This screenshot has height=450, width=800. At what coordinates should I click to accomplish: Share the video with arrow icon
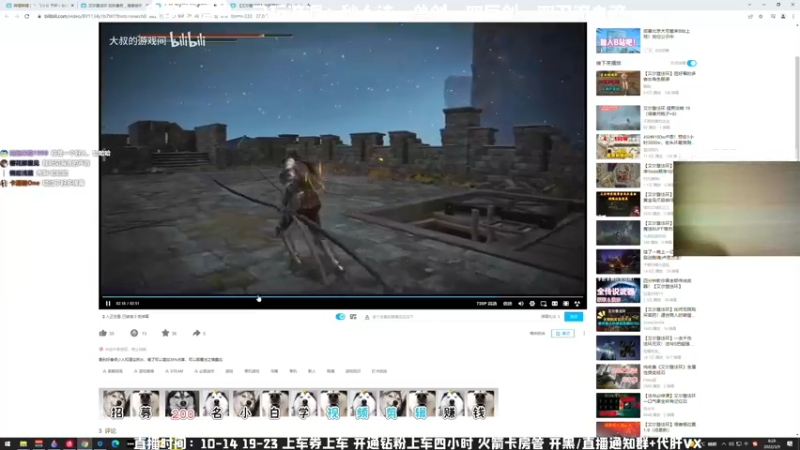pyautogui.click(x=196, y=333)
